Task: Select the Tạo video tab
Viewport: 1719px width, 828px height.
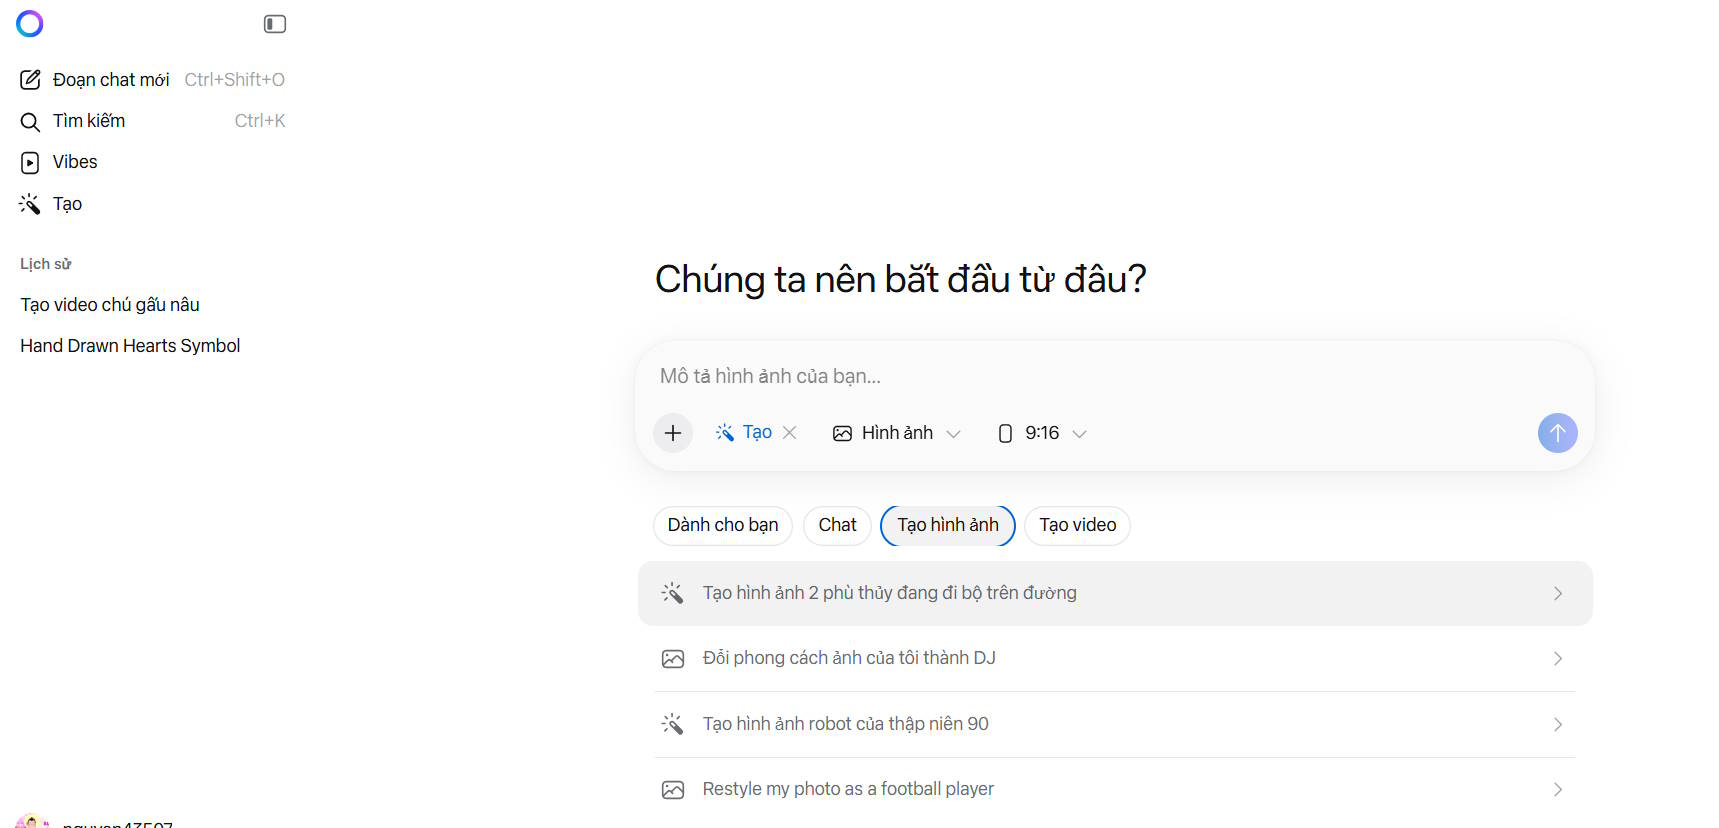Action: 1077,525
